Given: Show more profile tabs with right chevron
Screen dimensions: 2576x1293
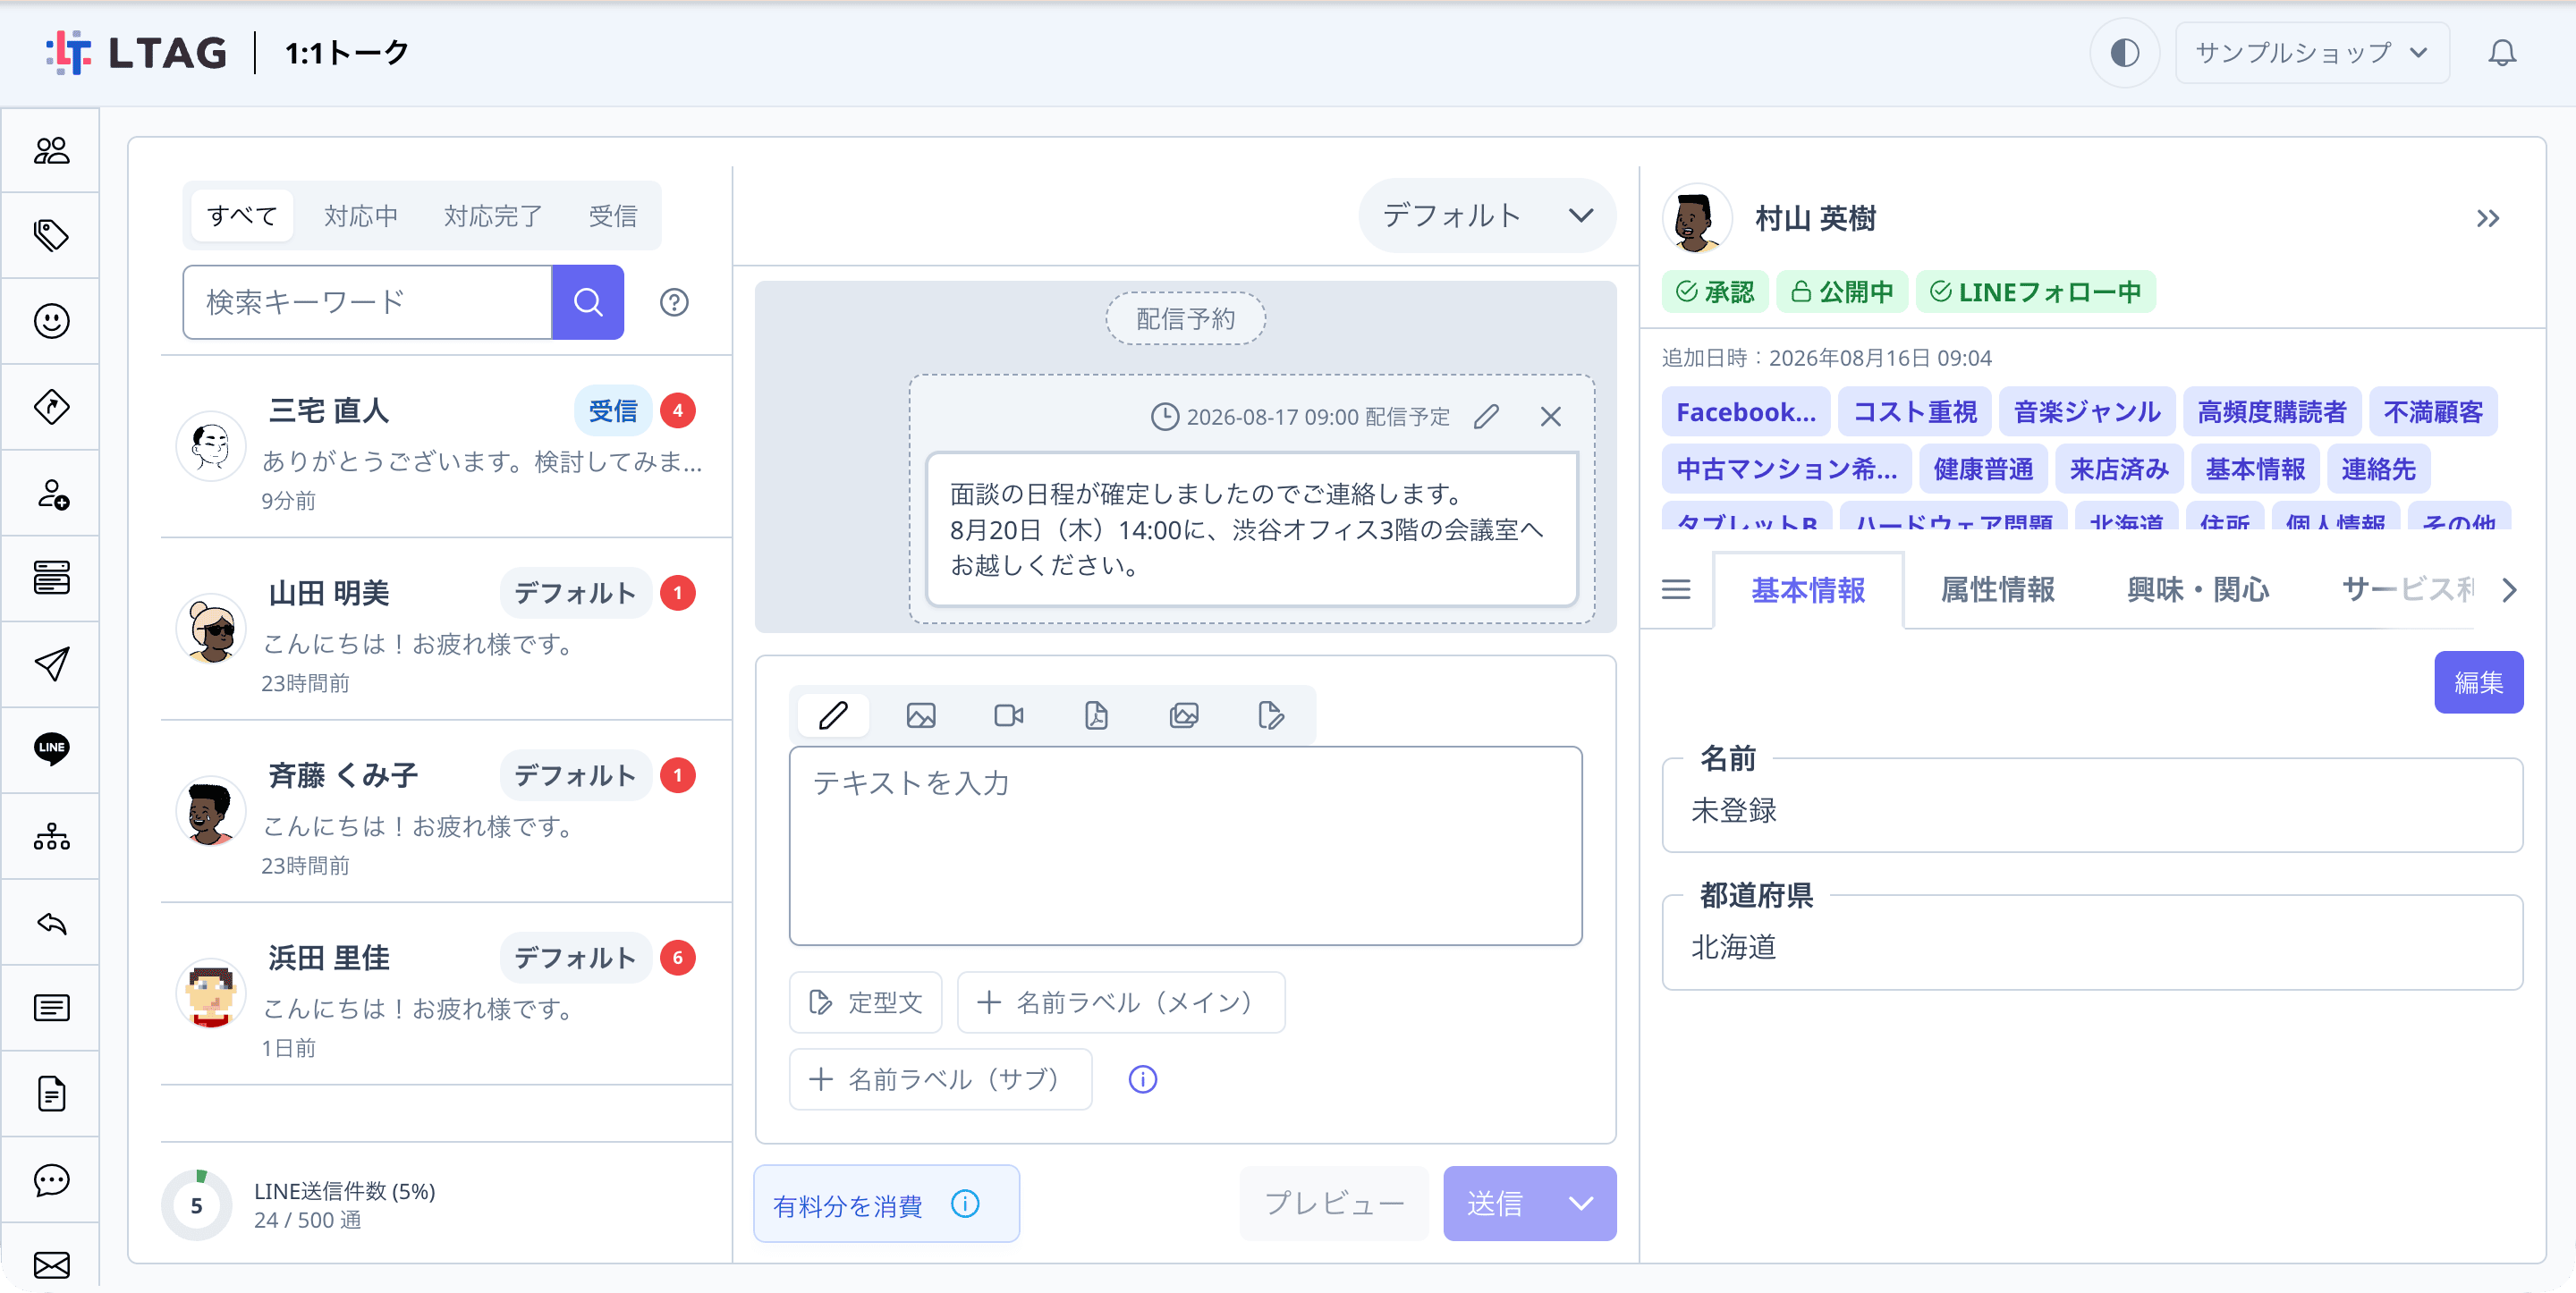Looking at the screenshot, I should [x=2508, y=590].
